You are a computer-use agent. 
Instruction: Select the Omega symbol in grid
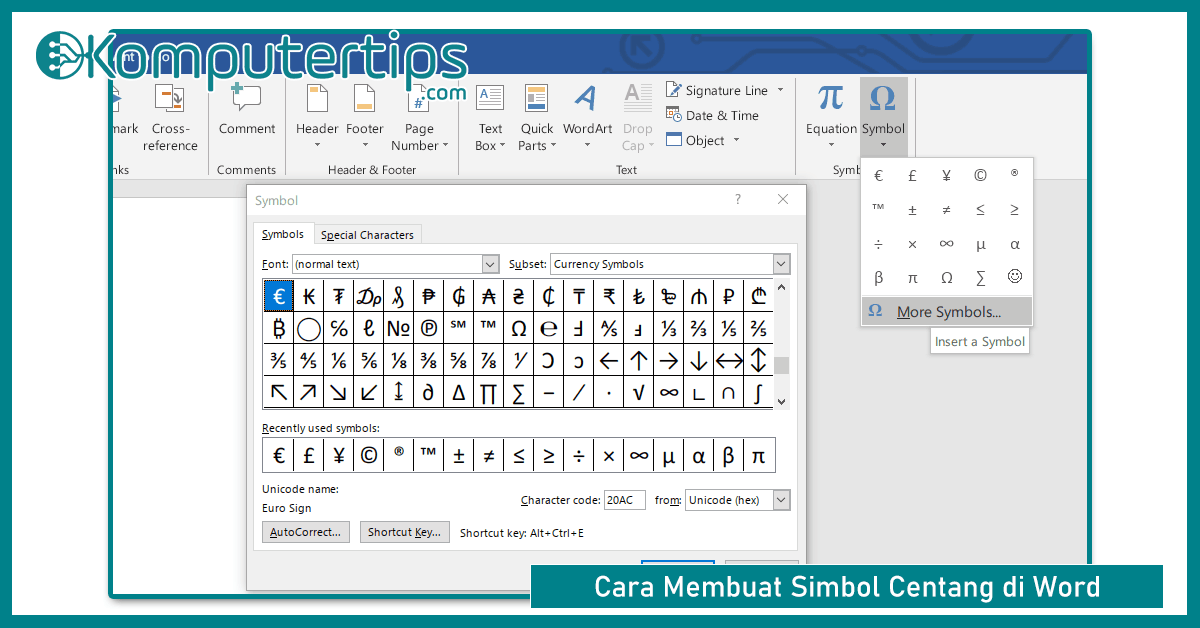(519, 328)
